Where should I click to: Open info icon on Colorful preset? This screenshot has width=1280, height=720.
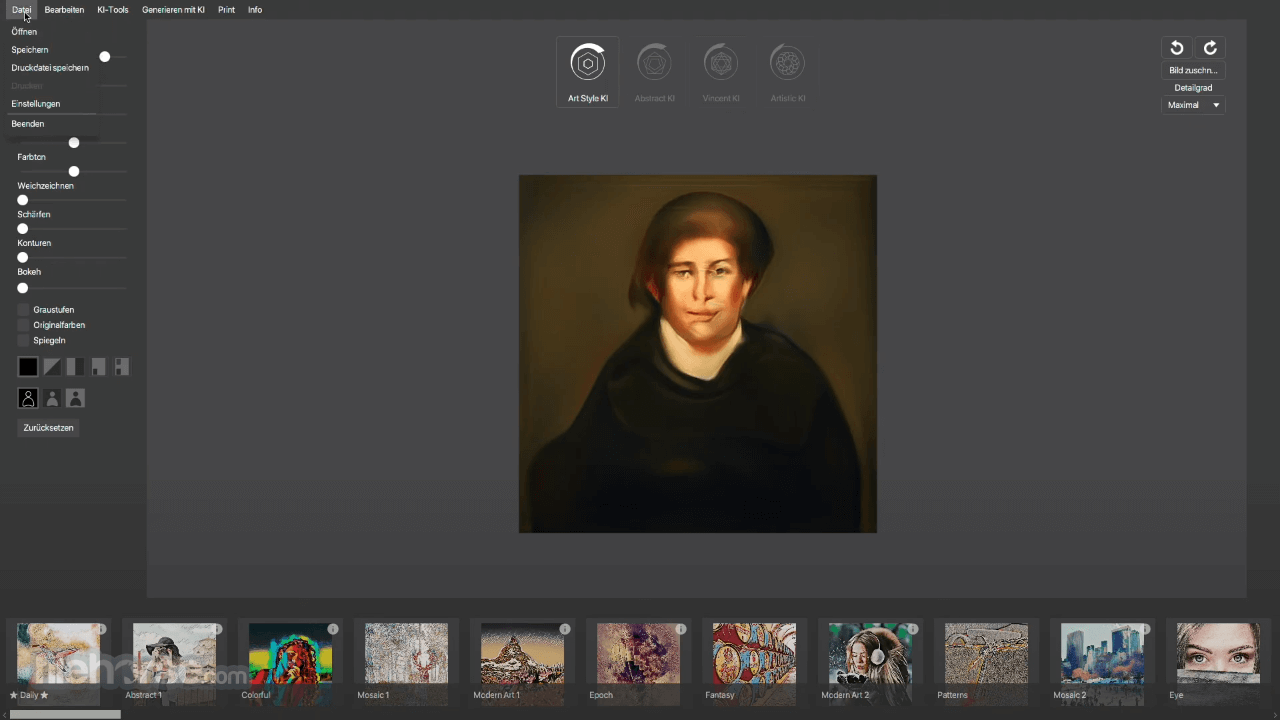click(333, 629)
